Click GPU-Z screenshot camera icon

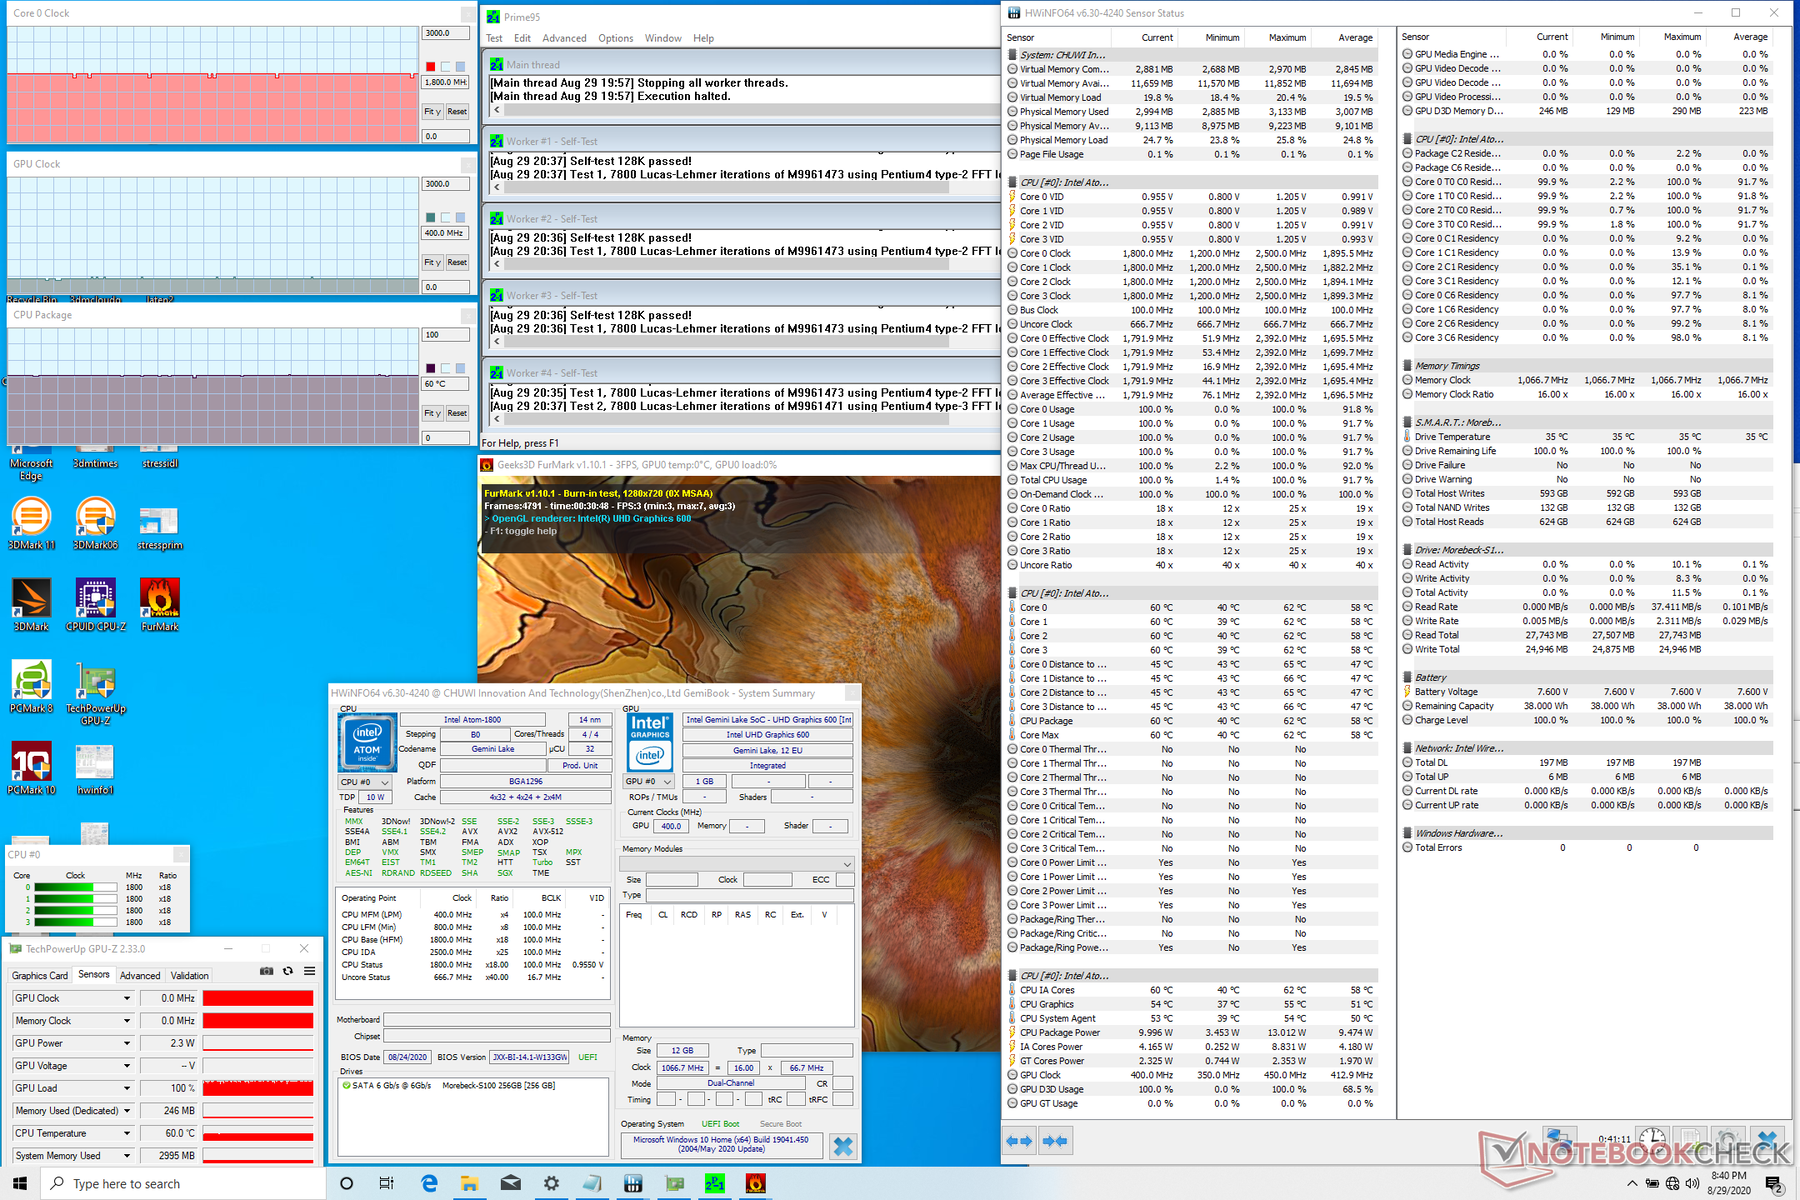point(266,971)
